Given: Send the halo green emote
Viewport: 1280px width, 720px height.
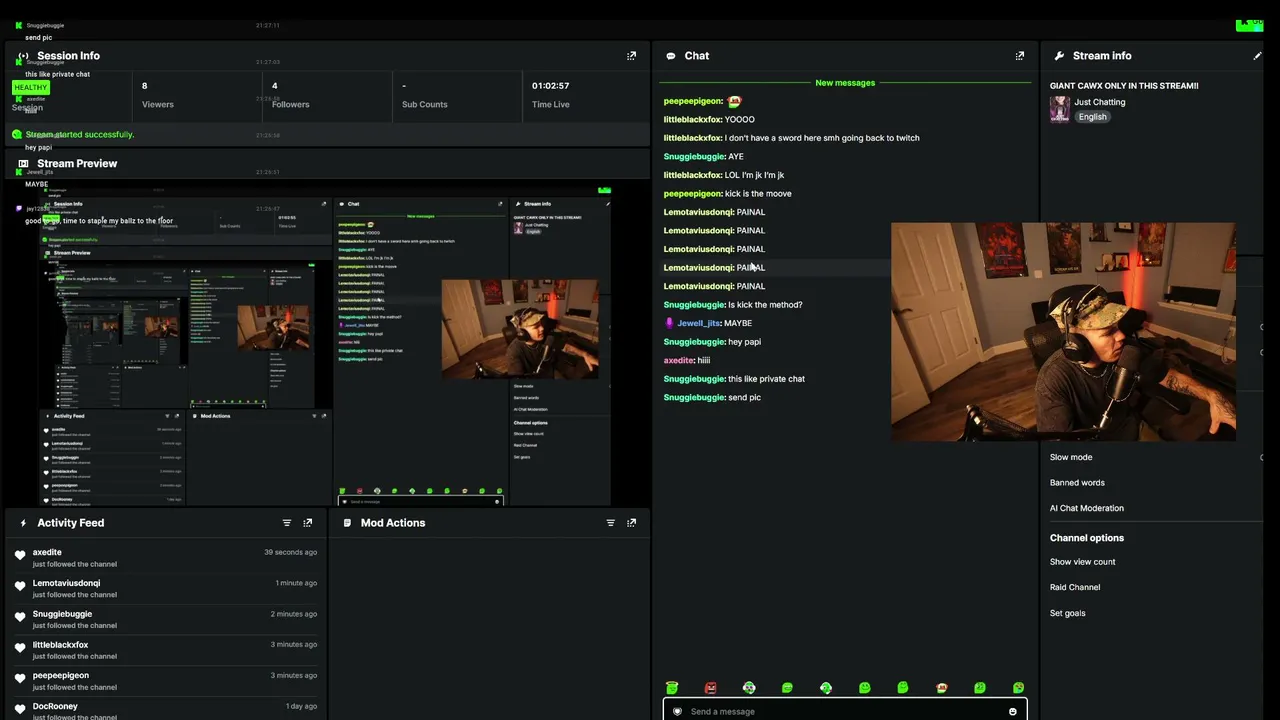Looking at the screenshot, I should coord(672,688).
